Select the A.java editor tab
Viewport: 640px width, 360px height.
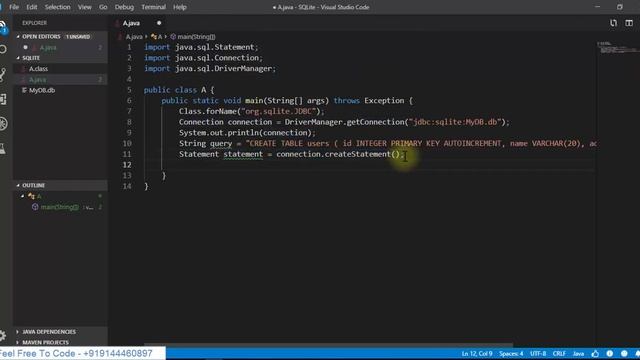pos(131,23)
